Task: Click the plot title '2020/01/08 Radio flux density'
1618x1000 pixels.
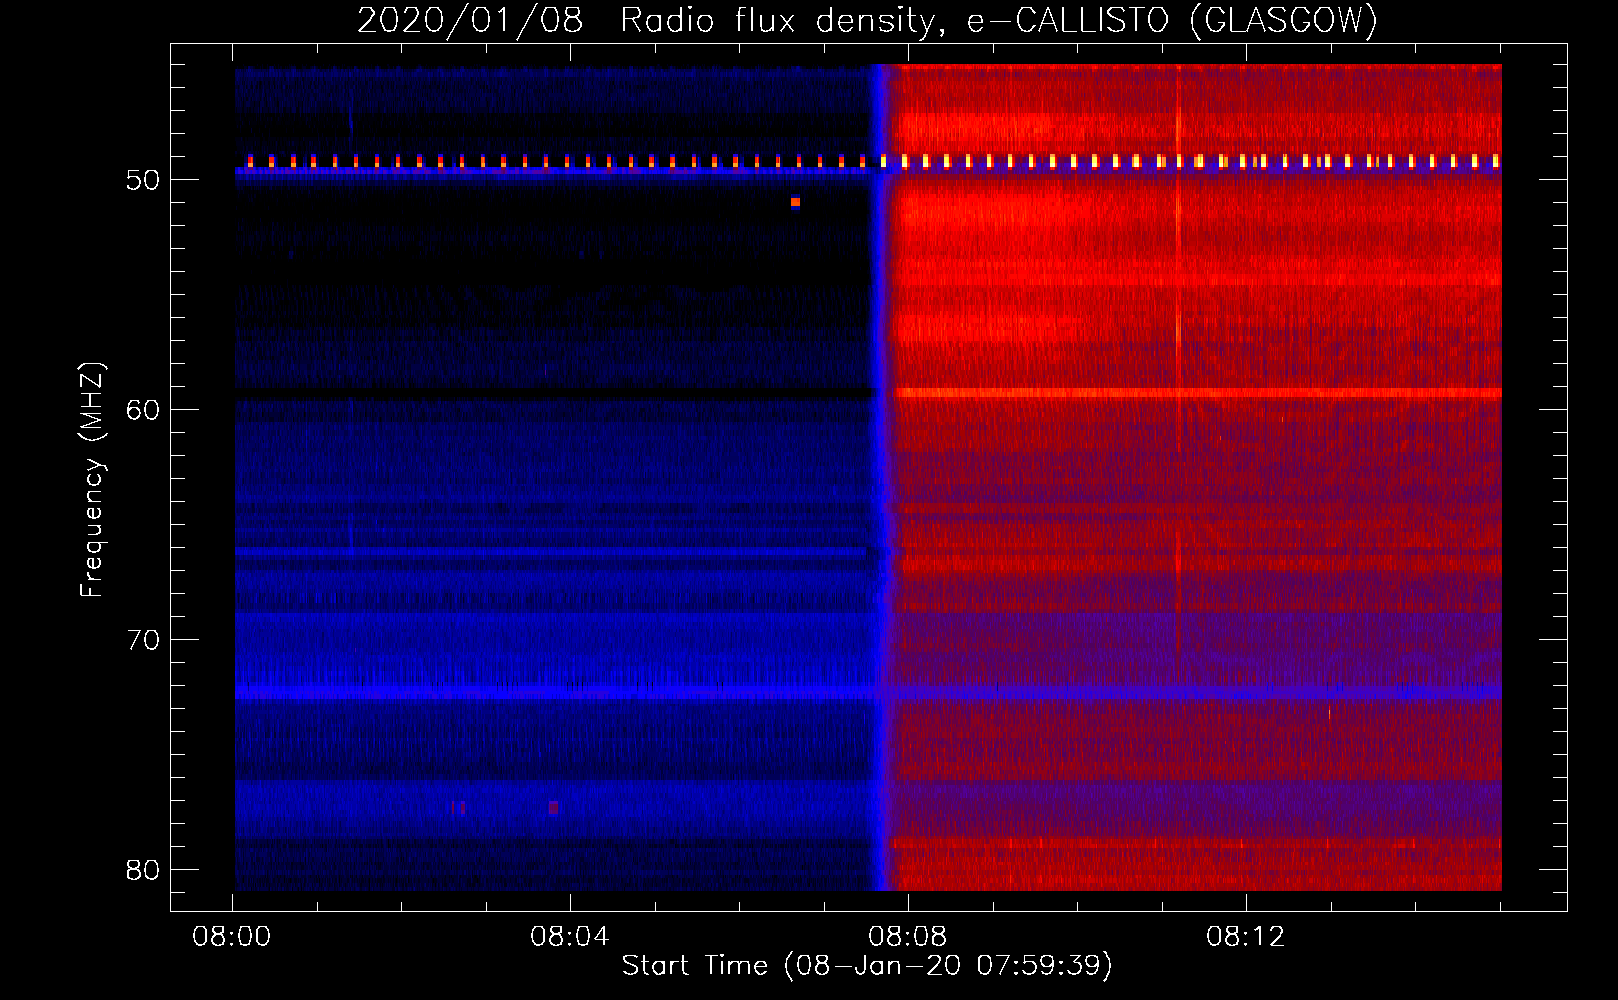Action: (867, 20)
